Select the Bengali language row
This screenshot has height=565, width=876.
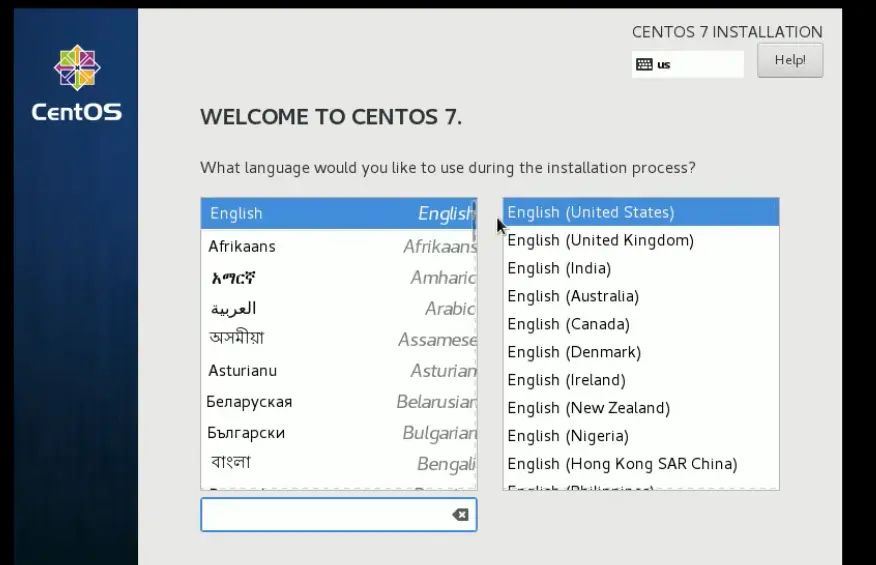[x=339, y=463]
